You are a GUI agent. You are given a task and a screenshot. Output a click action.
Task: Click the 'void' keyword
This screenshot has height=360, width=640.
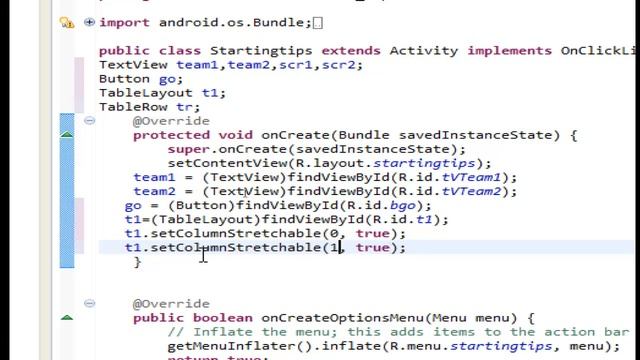pyautogui.click(x=236, y=135)
